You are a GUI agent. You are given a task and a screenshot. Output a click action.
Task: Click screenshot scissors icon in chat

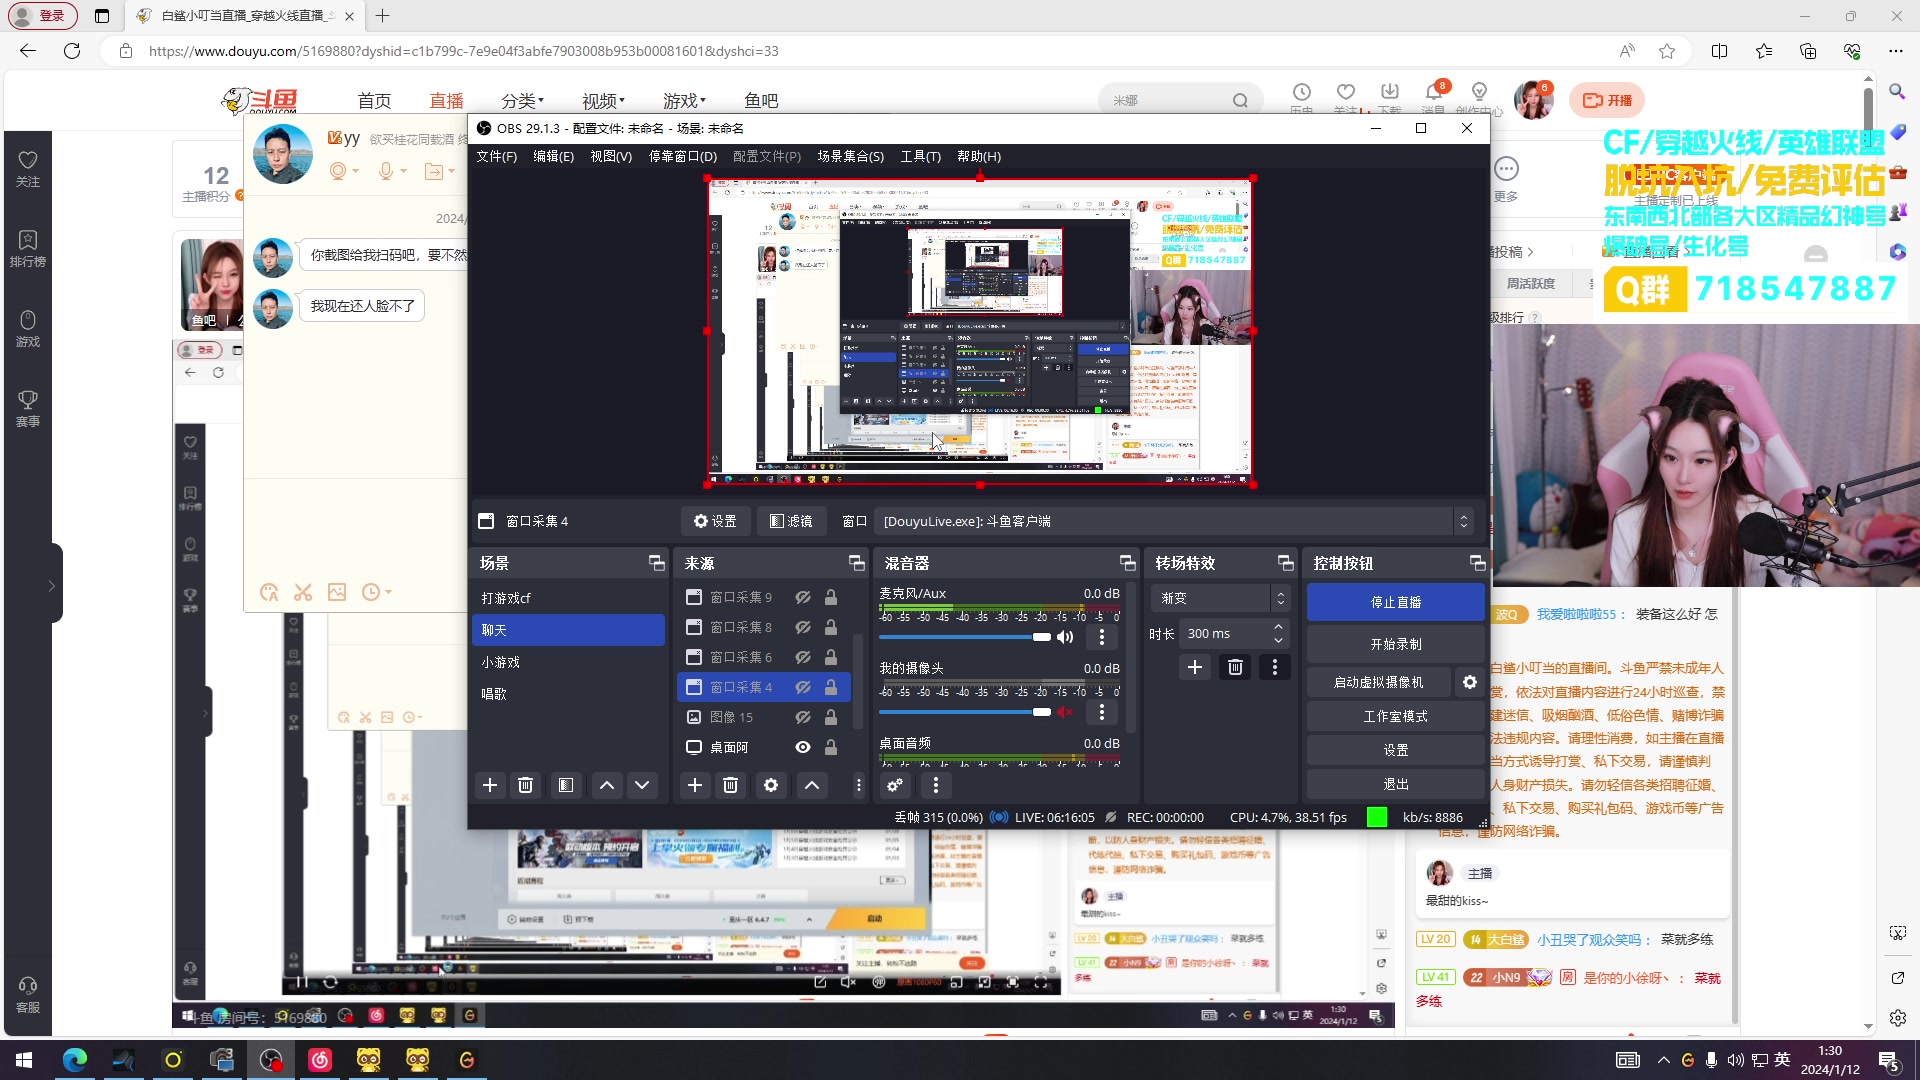pos(303,592)
